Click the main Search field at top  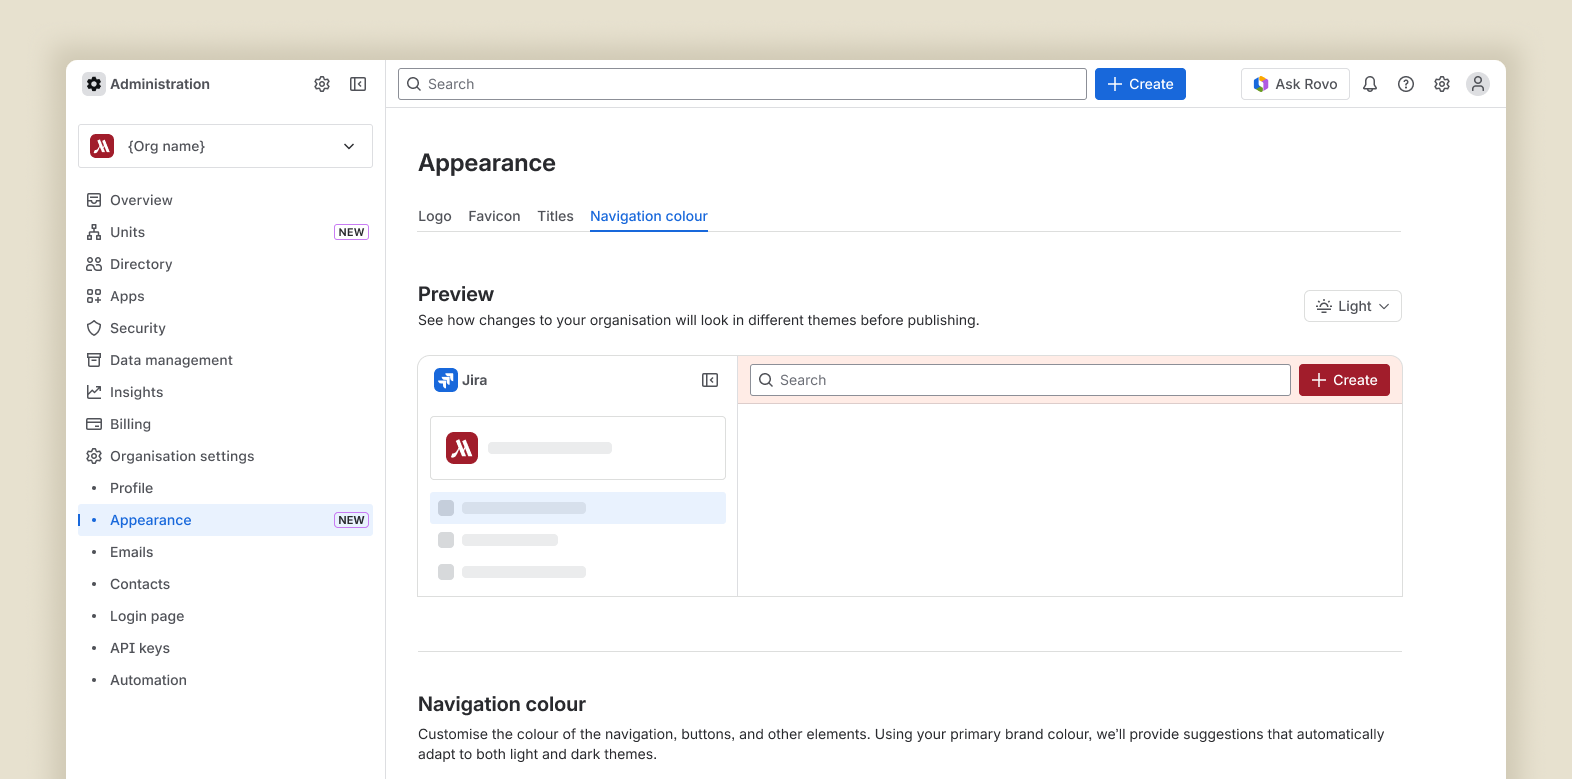[x=742, y=84]
